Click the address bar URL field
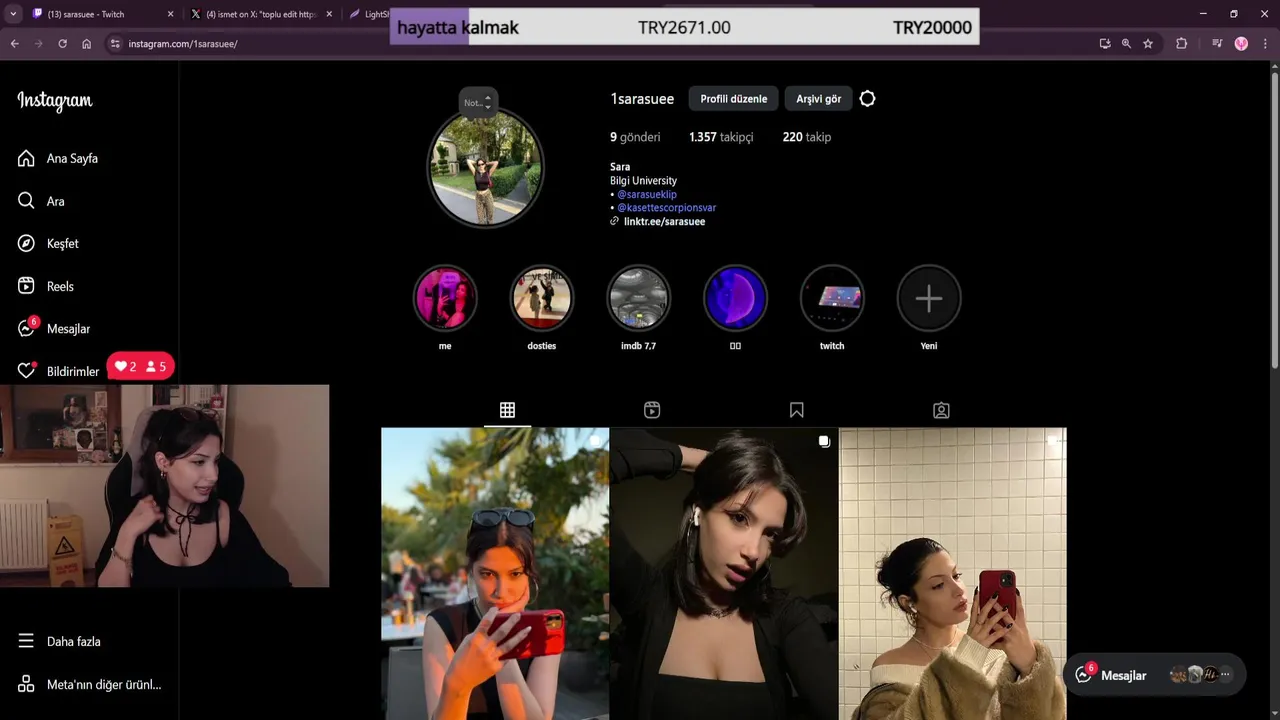This screenshot has width=1280, height=720. pyautogui.click(x=600, y=44)
